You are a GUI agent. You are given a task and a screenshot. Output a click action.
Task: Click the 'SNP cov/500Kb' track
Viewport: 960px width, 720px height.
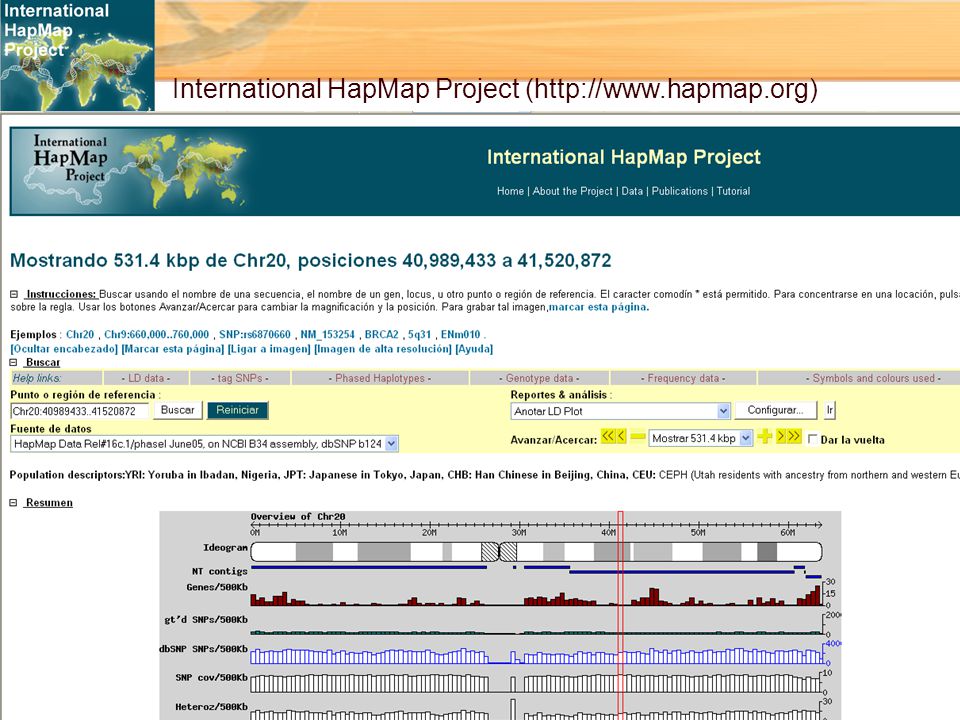[536, 683]
